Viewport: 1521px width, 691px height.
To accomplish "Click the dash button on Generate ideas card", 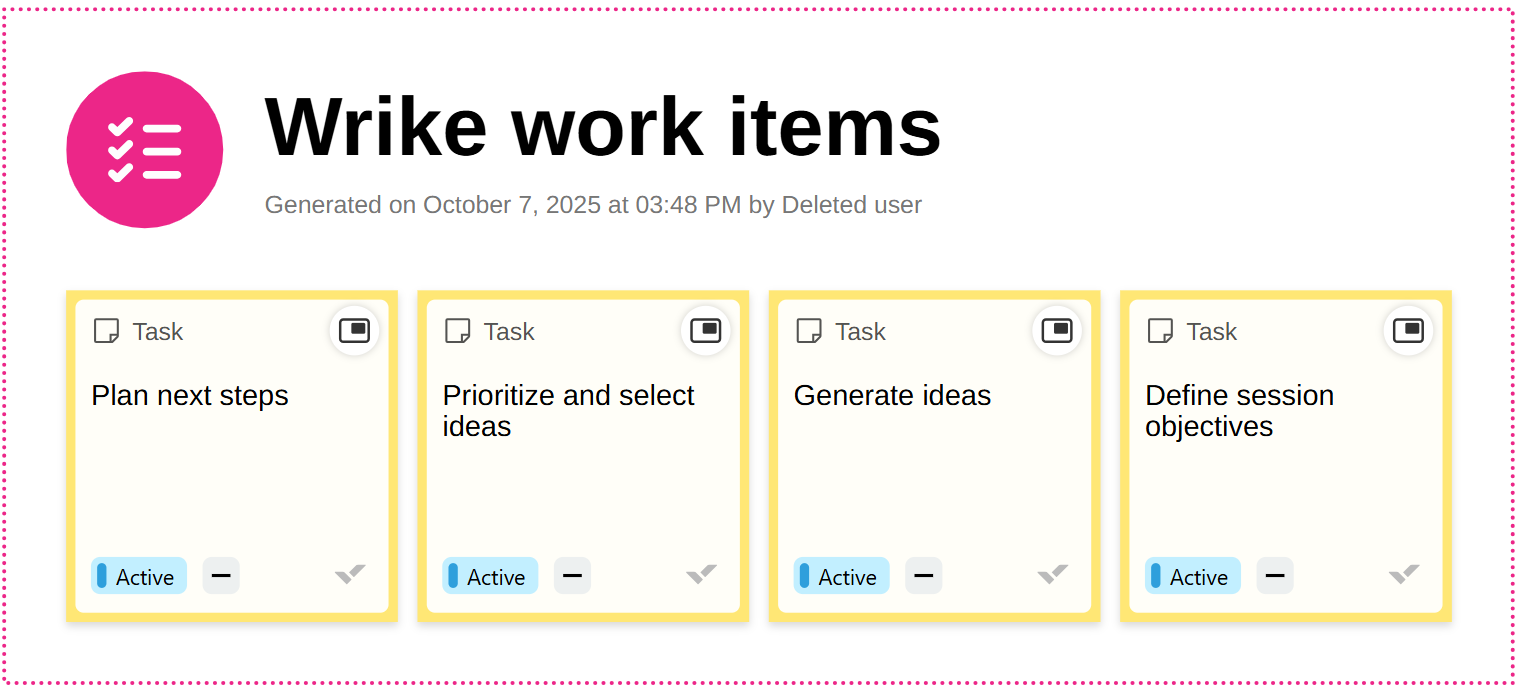I will [924, 576].
